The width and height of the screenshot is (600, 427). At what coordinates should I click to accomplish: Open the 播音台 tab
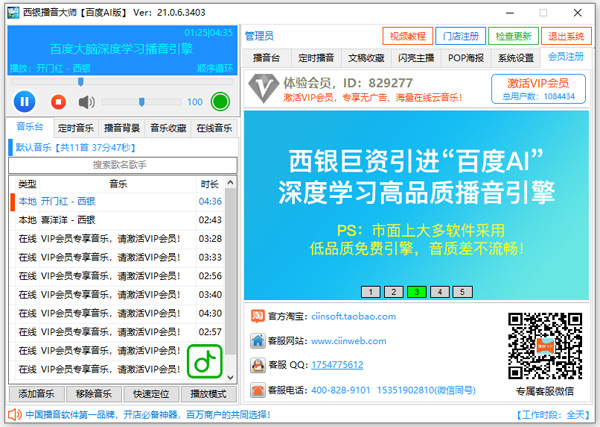pyautogui.click(x=266, y=58)
